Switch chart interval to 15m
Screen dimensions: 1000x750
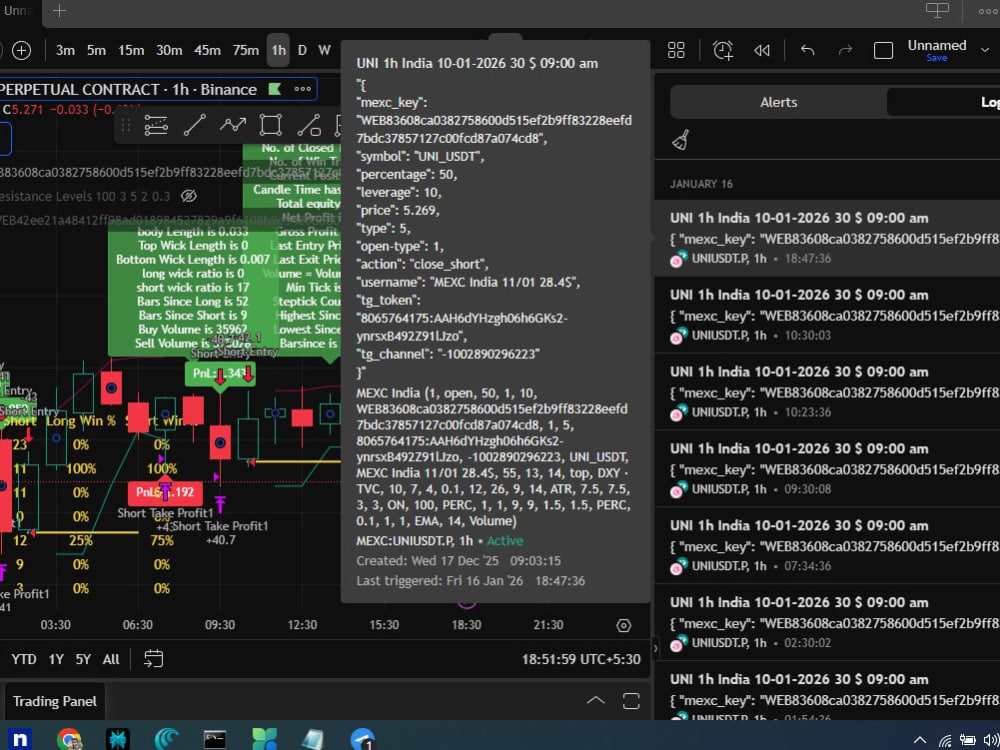[131, 50]
